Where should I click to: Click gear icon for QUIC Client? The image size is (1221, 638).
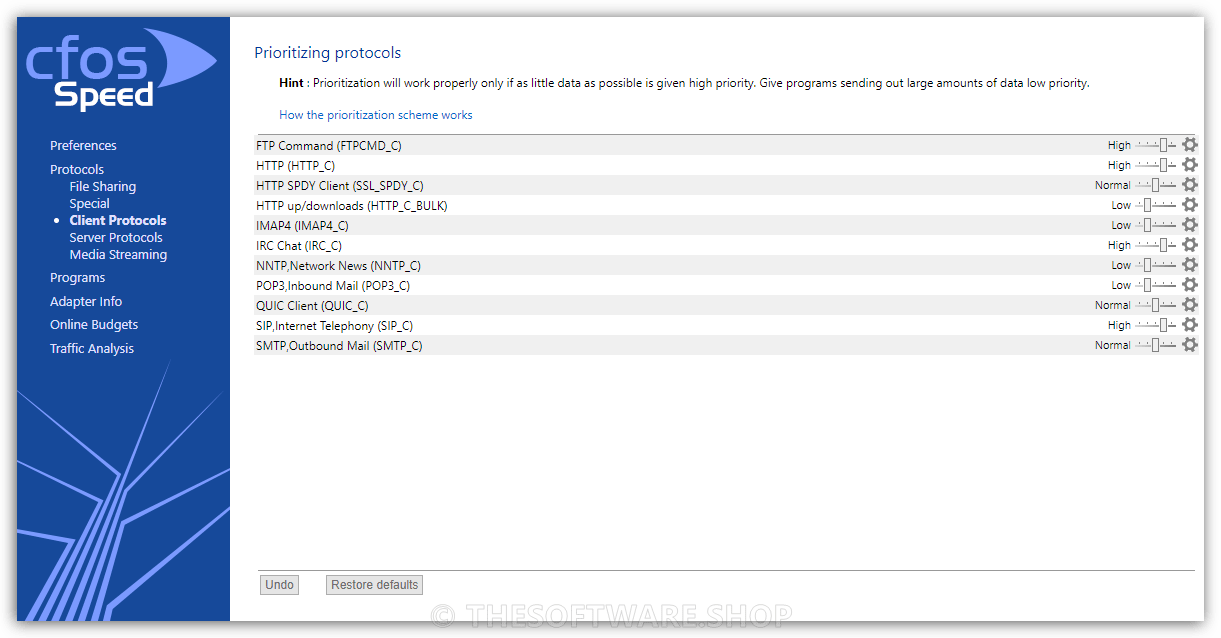1189,305
